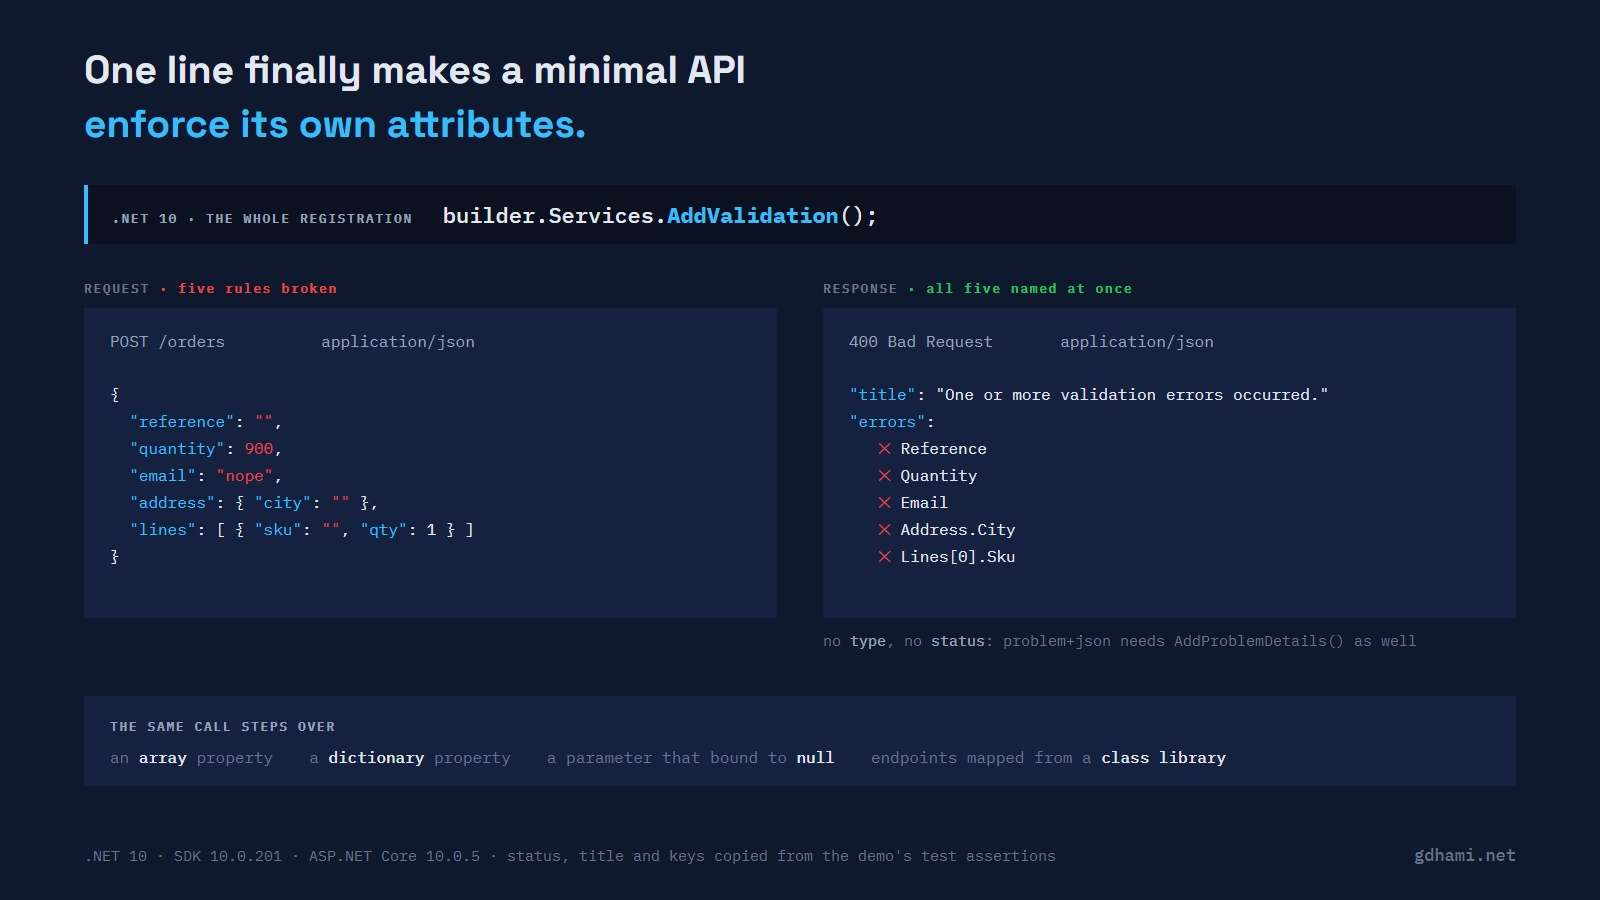The height and width of the screenshot is (900, 1600).
Task: Click the '400 Bad Request' status text
Action: click(921, 342)
